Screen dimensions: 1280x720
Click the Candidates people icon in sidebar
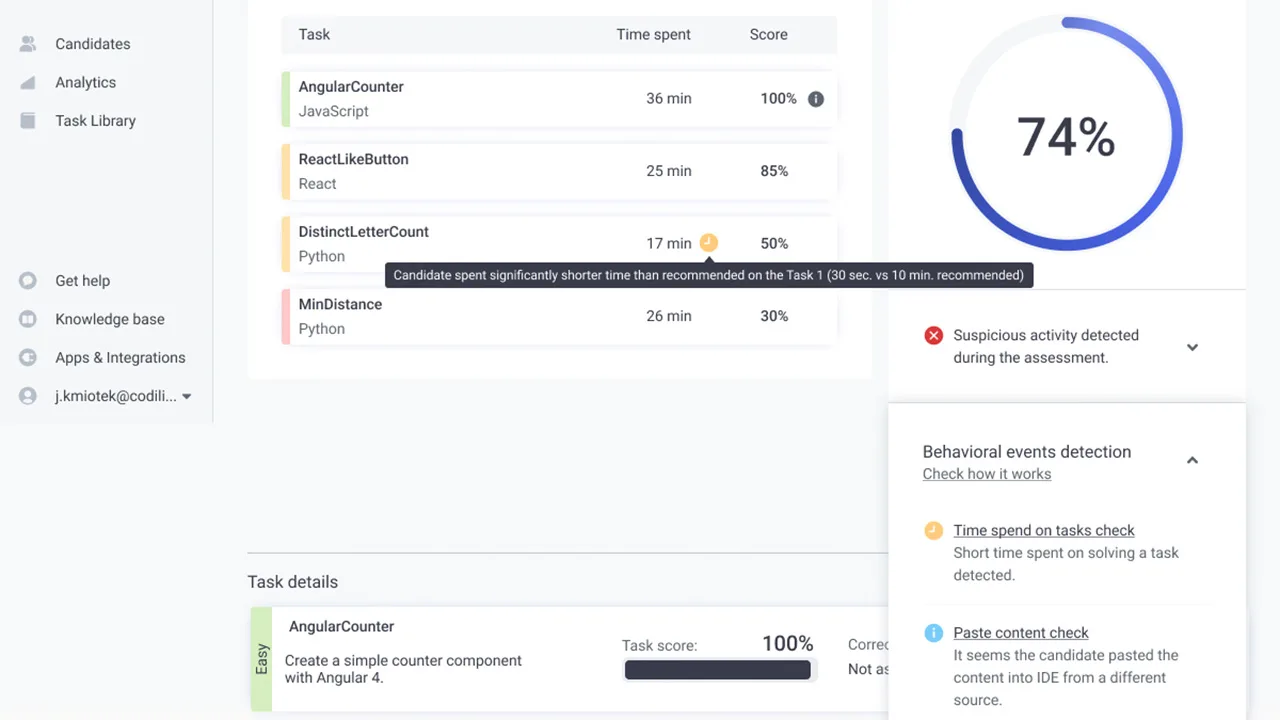(x=28, y=44)
